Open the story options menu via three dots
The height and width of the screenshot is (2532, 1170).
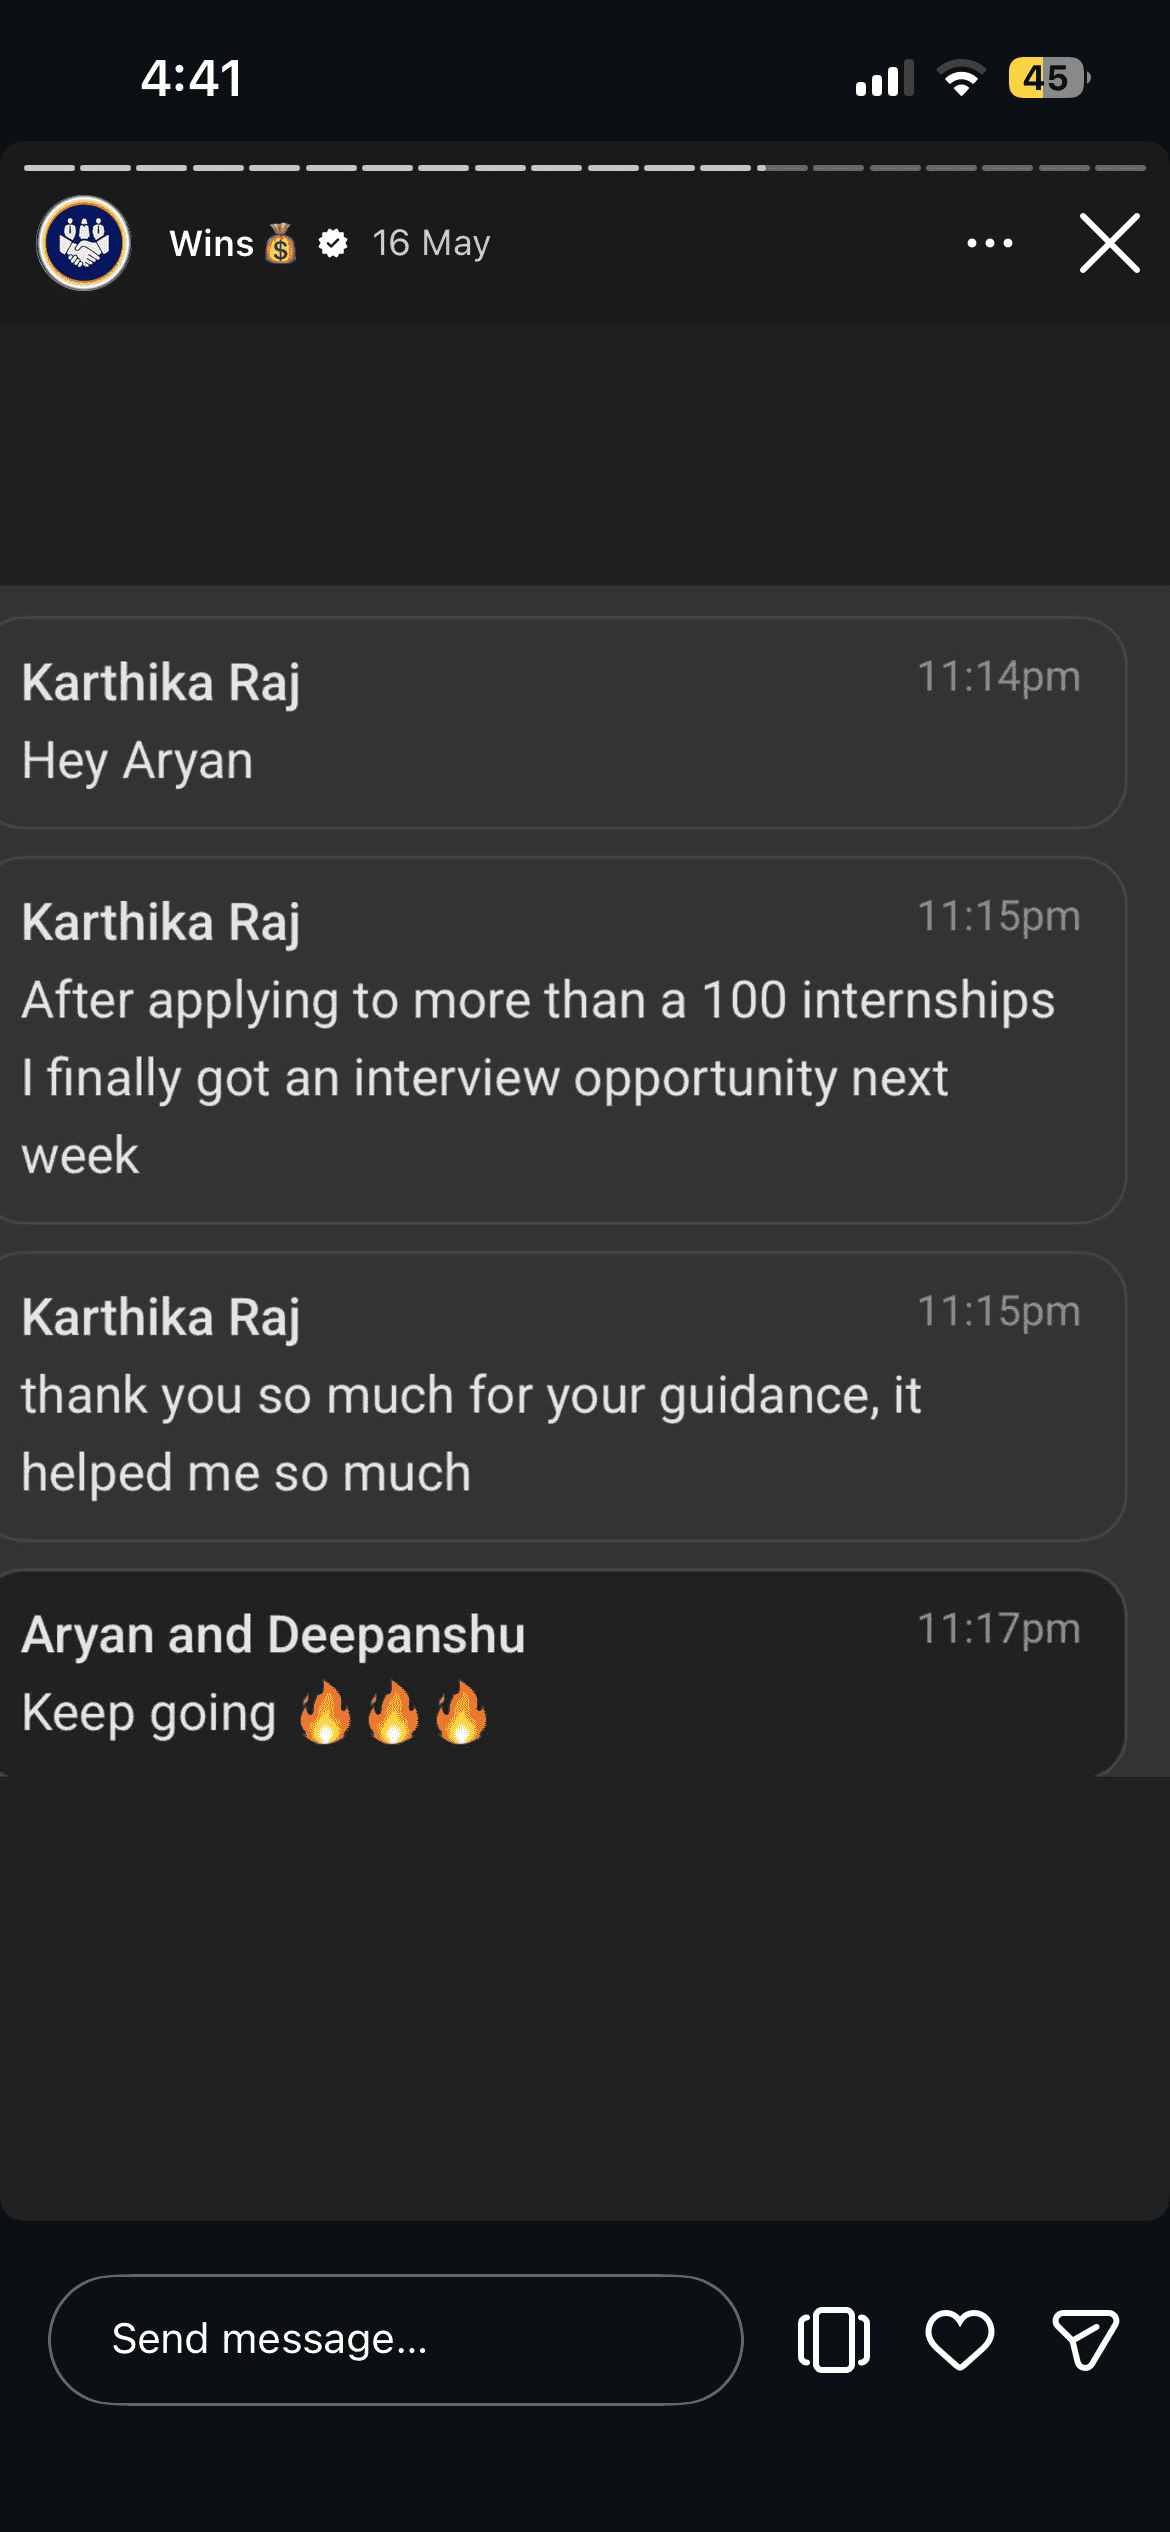coord(989,243)
